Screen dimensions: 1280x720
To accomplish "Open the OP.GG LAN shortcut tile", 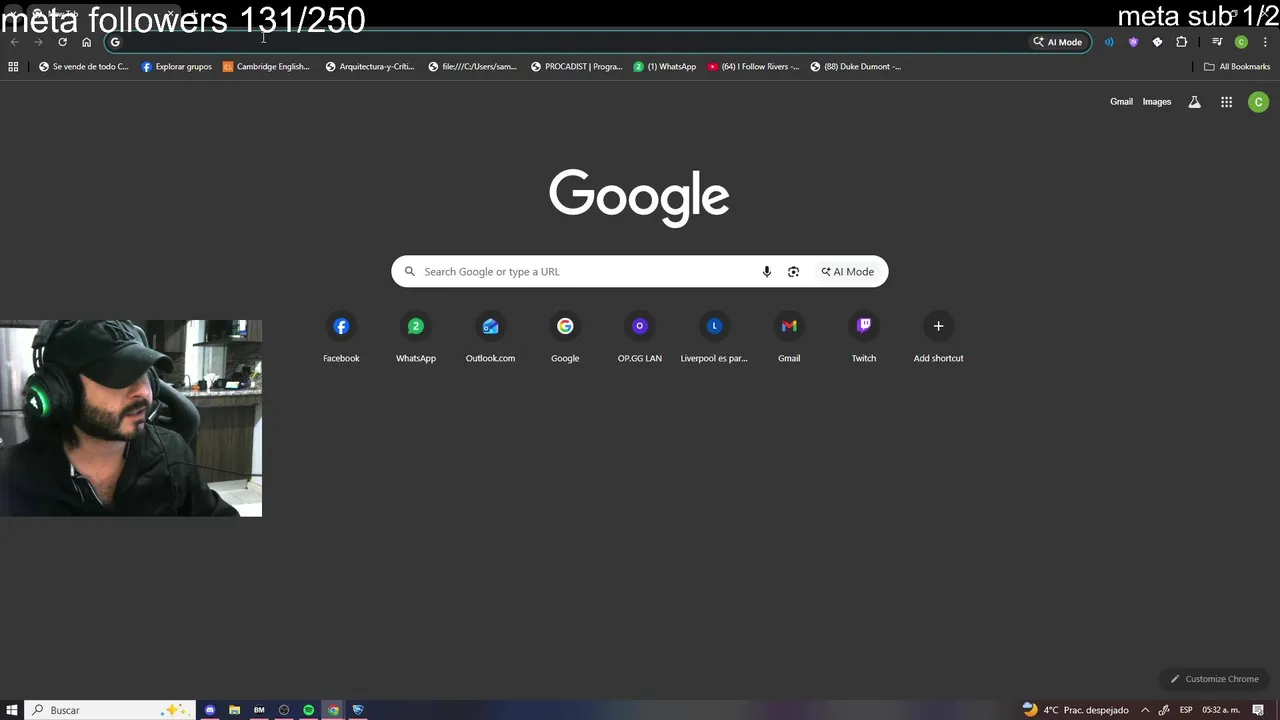I will pyautogui.click(x=640, y=338).
